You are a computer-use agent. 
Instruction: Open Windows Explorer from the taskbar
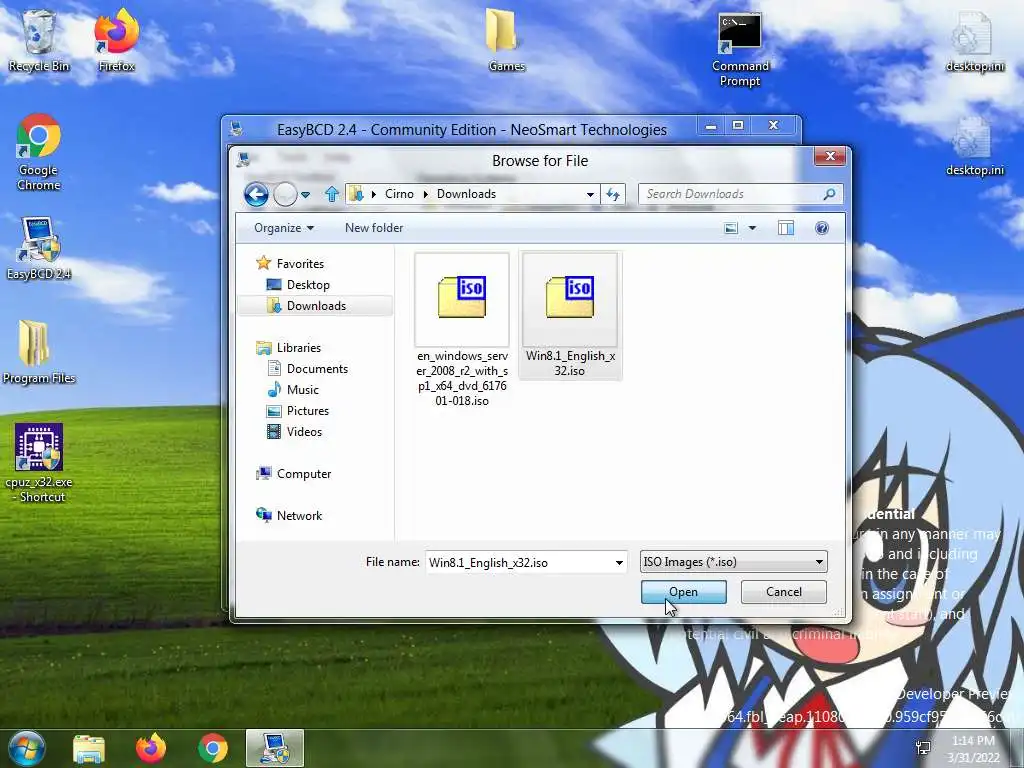(89, 748)
